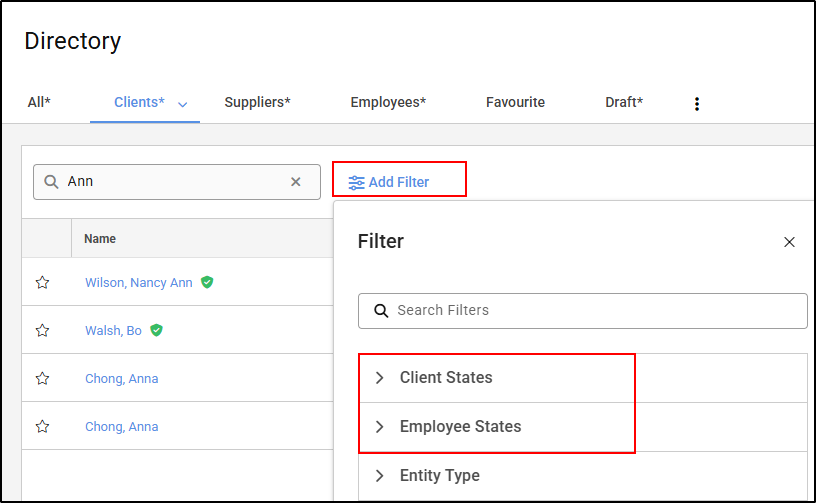Clear the Ann search text
The image size is (816, 503).
(296, 182)
